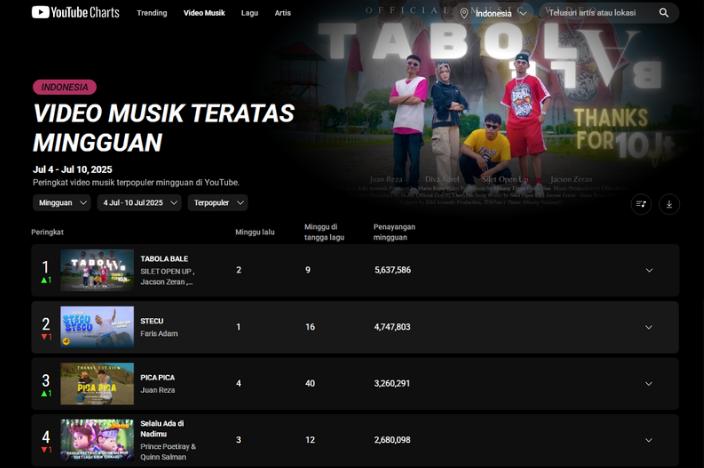Open the Indonesia country dropdown
This screenshot has width=704, height=468.
click(493, 13)
